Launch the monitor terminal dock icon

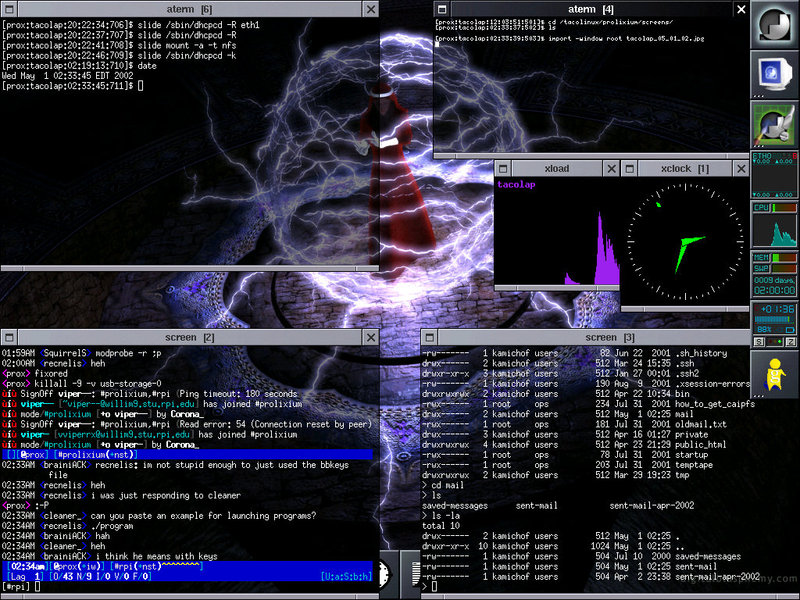(774, 74)
